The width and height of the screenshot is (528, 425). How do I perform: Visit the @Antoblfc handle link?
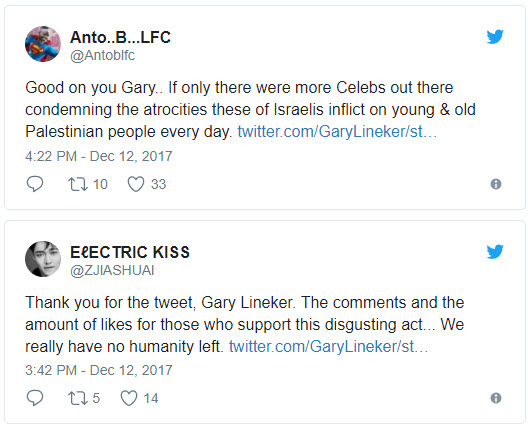pyautogui.click(x=102, y=55)
